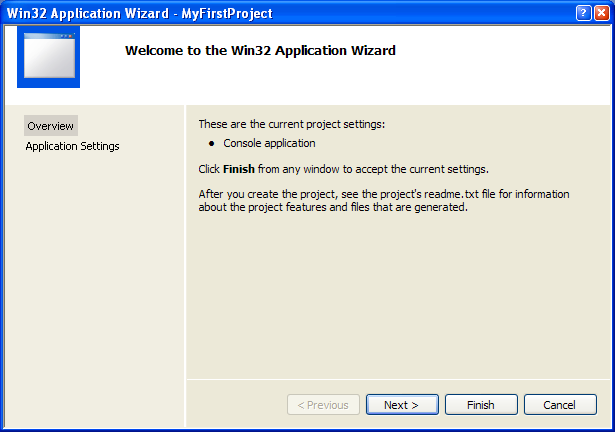Click the bold 'Finish' word in instructions
Image resolution: width=615 pixels, height=432 pixels.
239,169
